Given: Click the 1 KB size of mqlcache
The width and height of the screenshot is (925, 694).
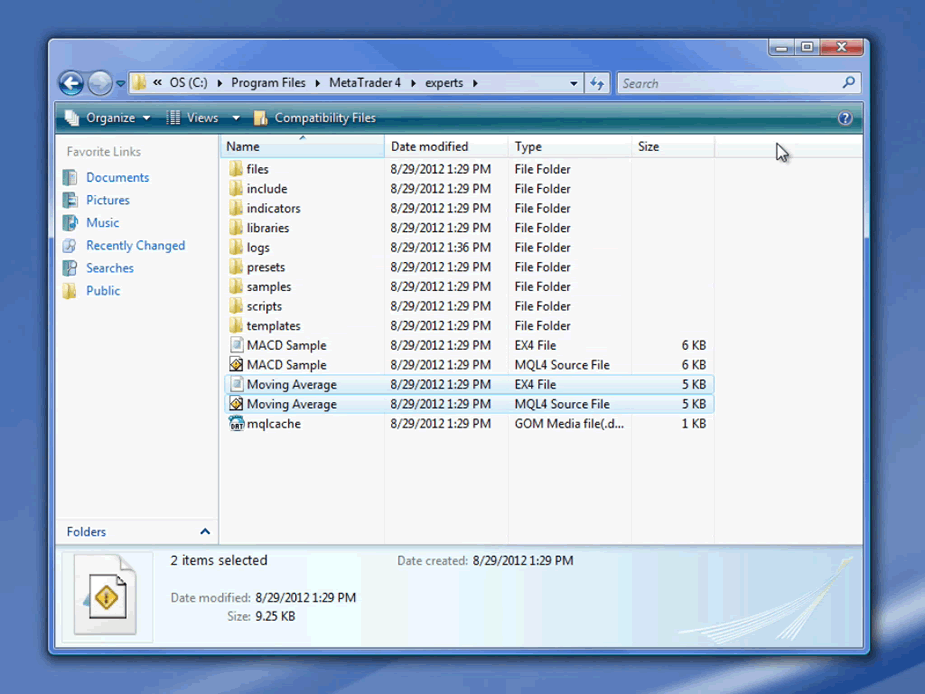Looking at the screenshot, I should pyautogui.click(x=694, y=424).
